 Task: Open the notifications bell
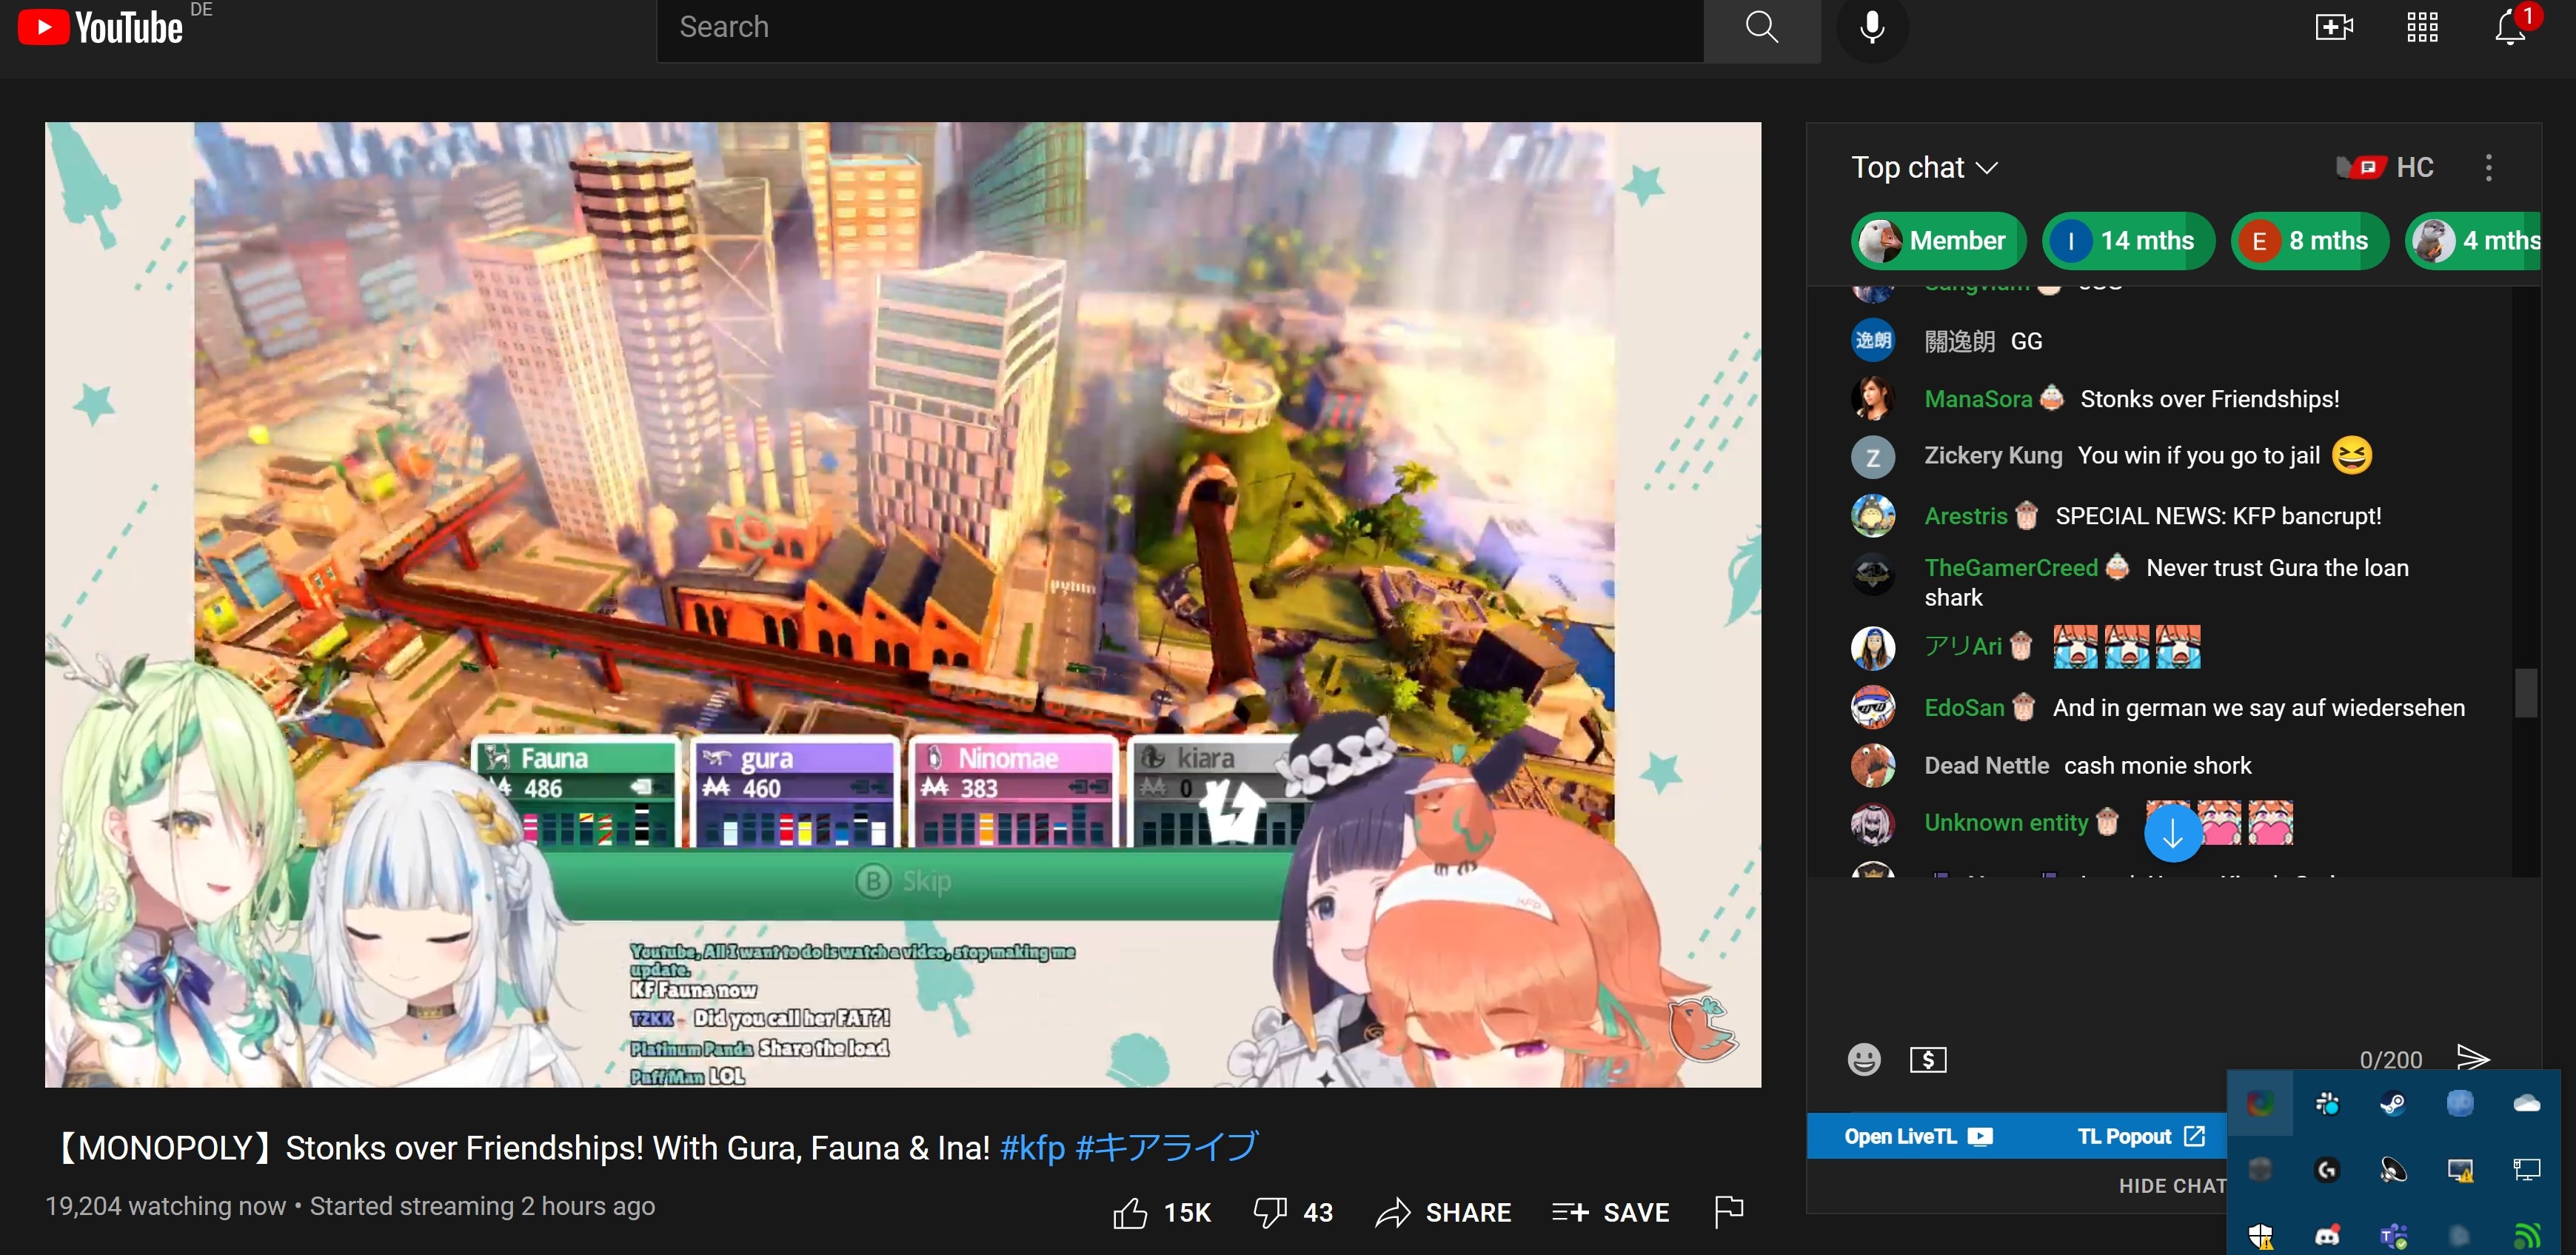(x=2510, y=28)
